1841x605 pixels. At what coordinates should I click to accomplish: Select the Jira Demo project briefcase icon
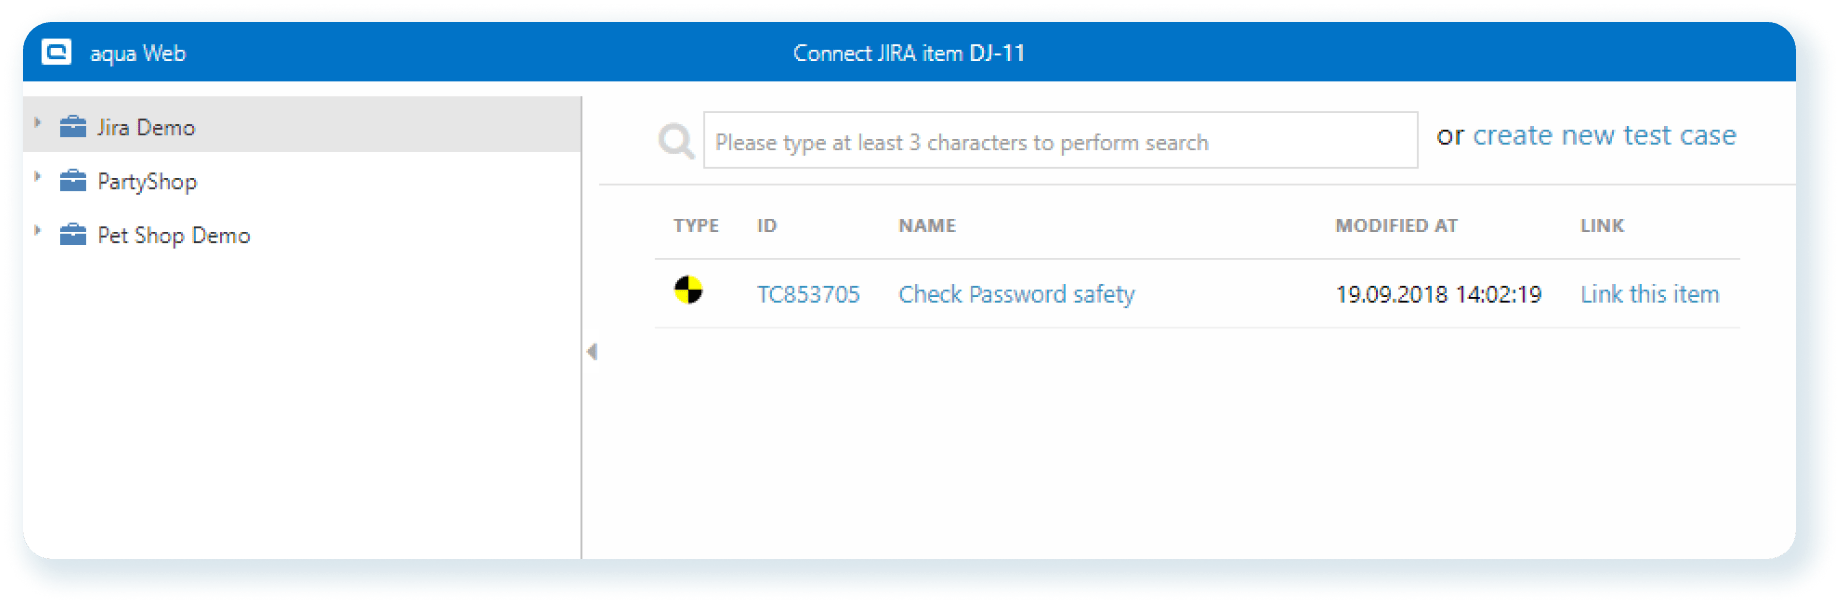72,127
